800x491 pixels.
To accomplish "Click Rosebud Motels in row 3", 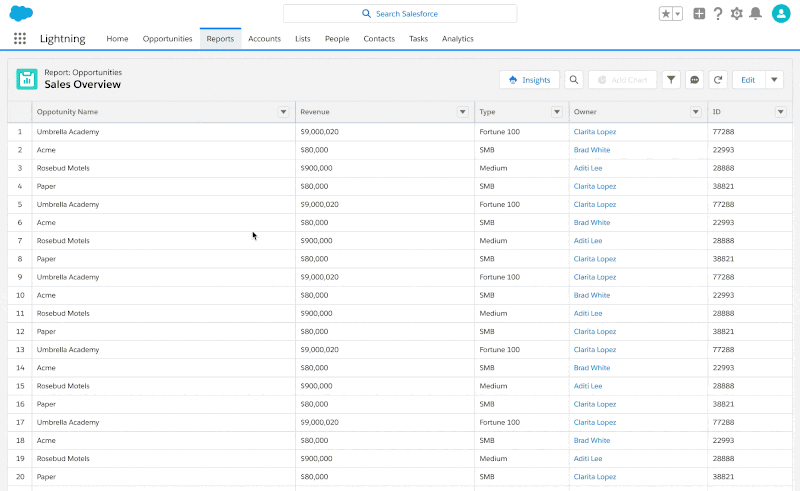I will point(63,168).
